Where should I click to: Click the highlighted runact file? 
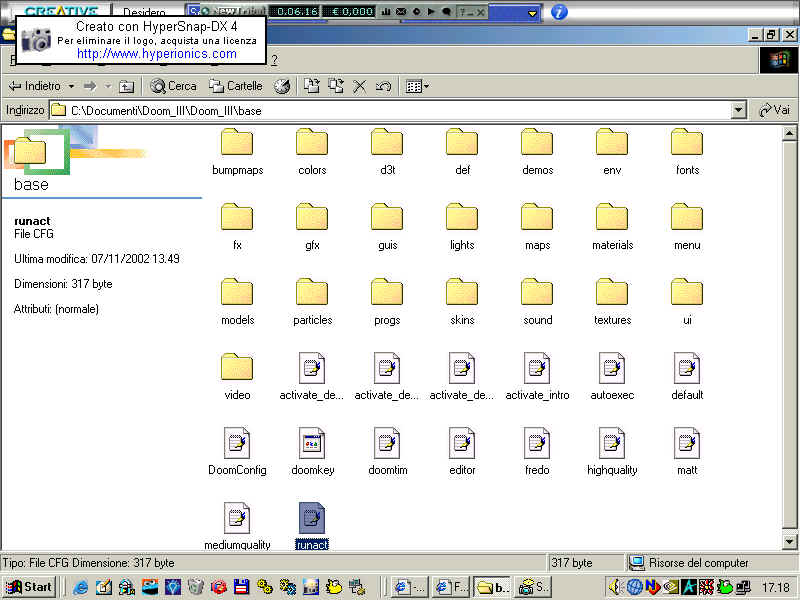pyautogui.click(x=312, y=527)
